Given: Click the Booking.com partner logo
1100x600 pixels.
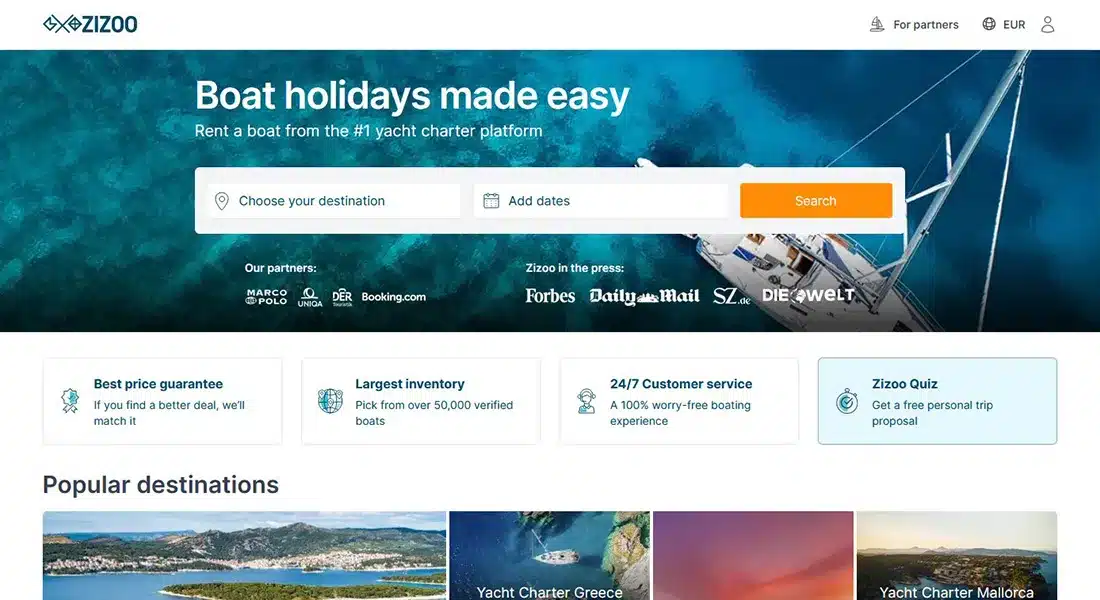Looking at the screenshot, I should click(x=394, y=297).
